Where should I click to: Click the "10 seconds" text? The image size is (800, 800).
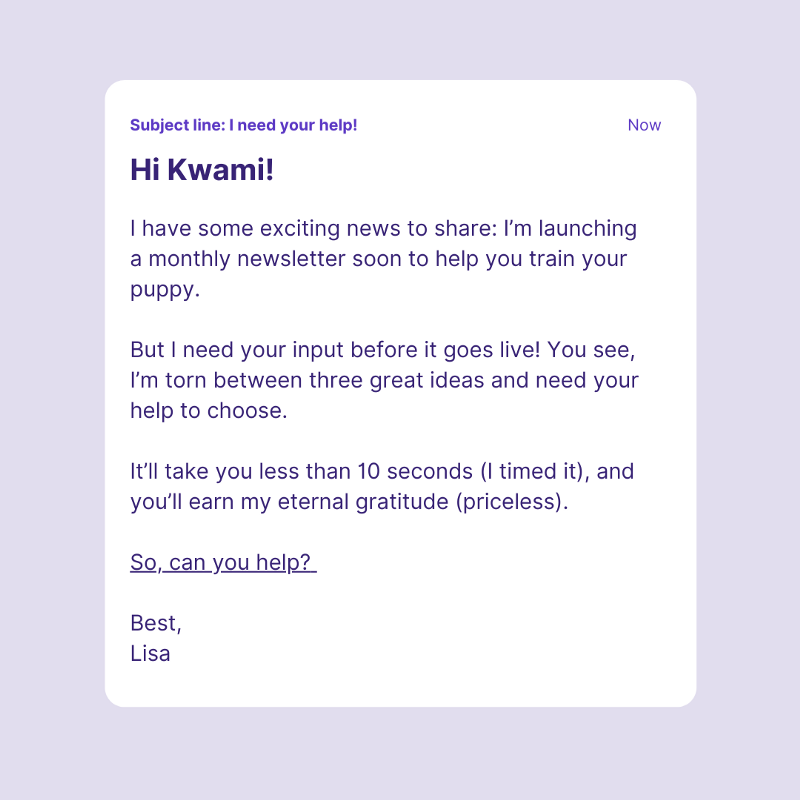[415, 471]
